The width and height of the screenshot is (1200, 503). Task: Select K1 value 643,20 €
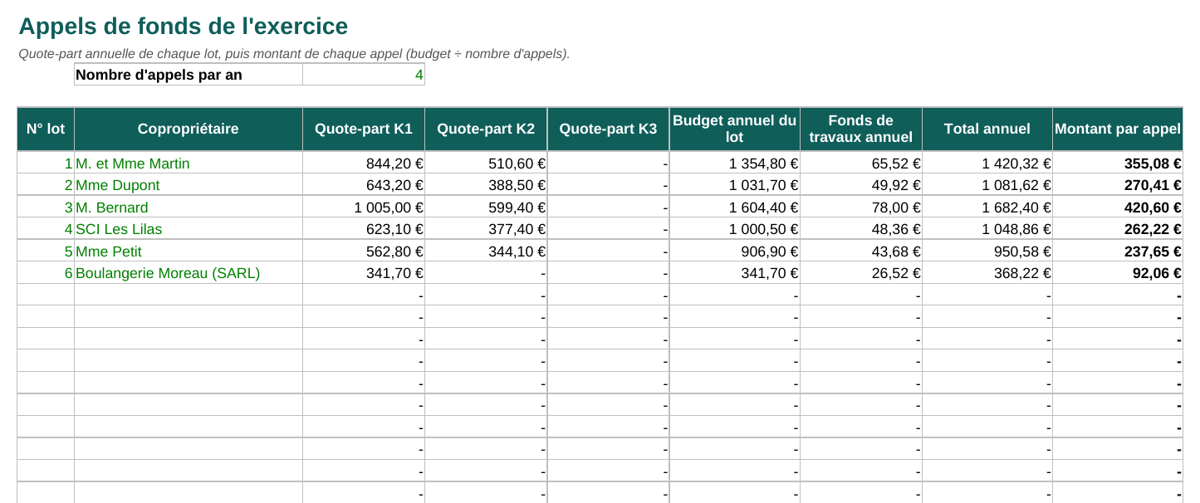pyautogui.click(x=364, y=185)
